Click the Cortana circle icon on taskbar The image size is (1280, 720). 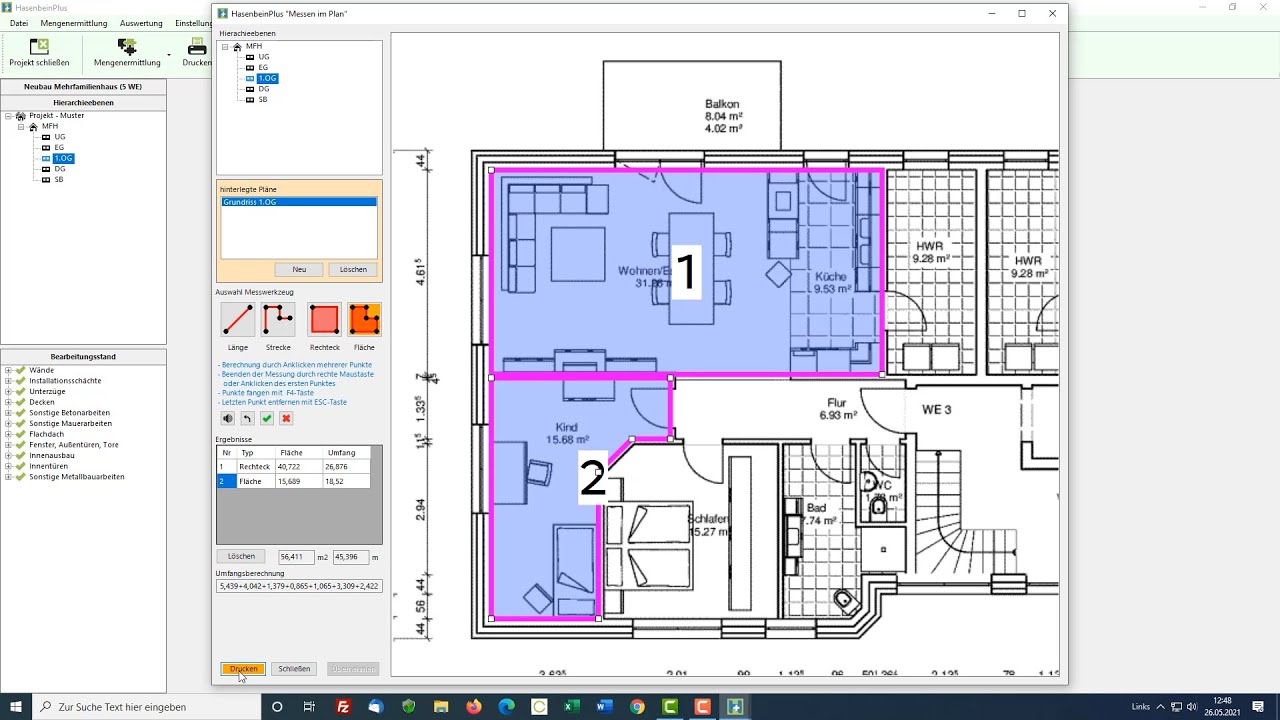click(x=277, y=707)
